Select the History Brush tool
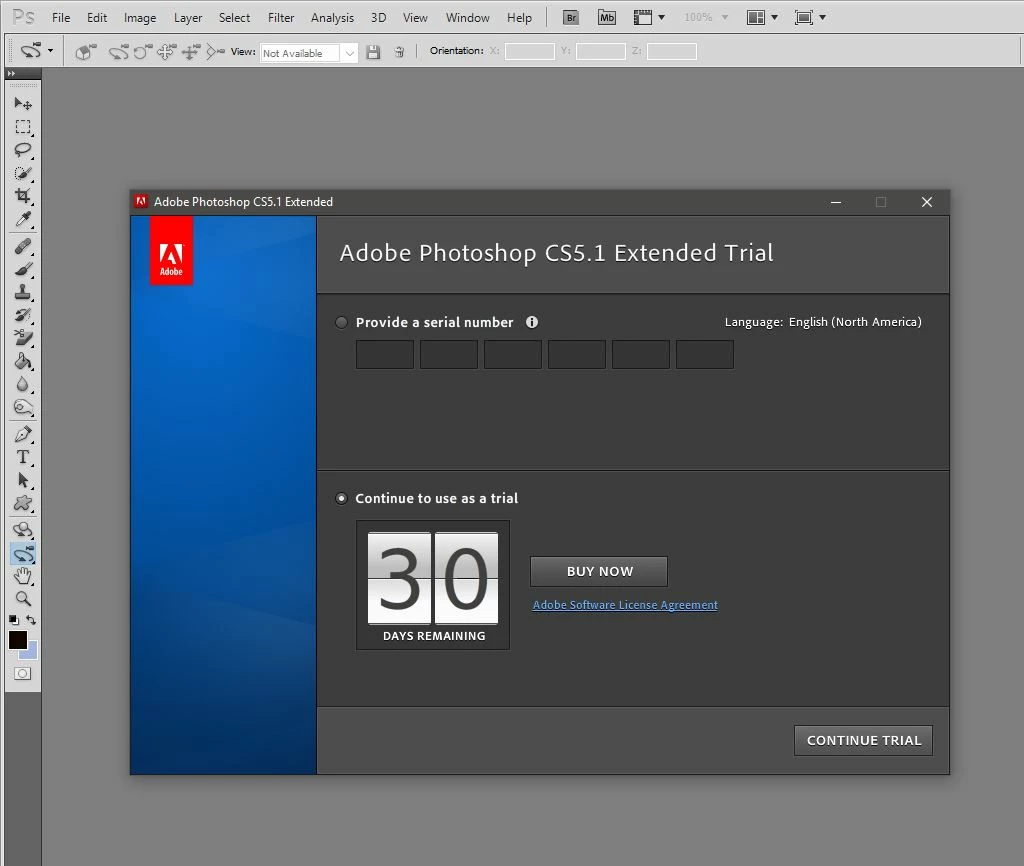This screenshot has width=1024, height=866. (x=23, y=315)
